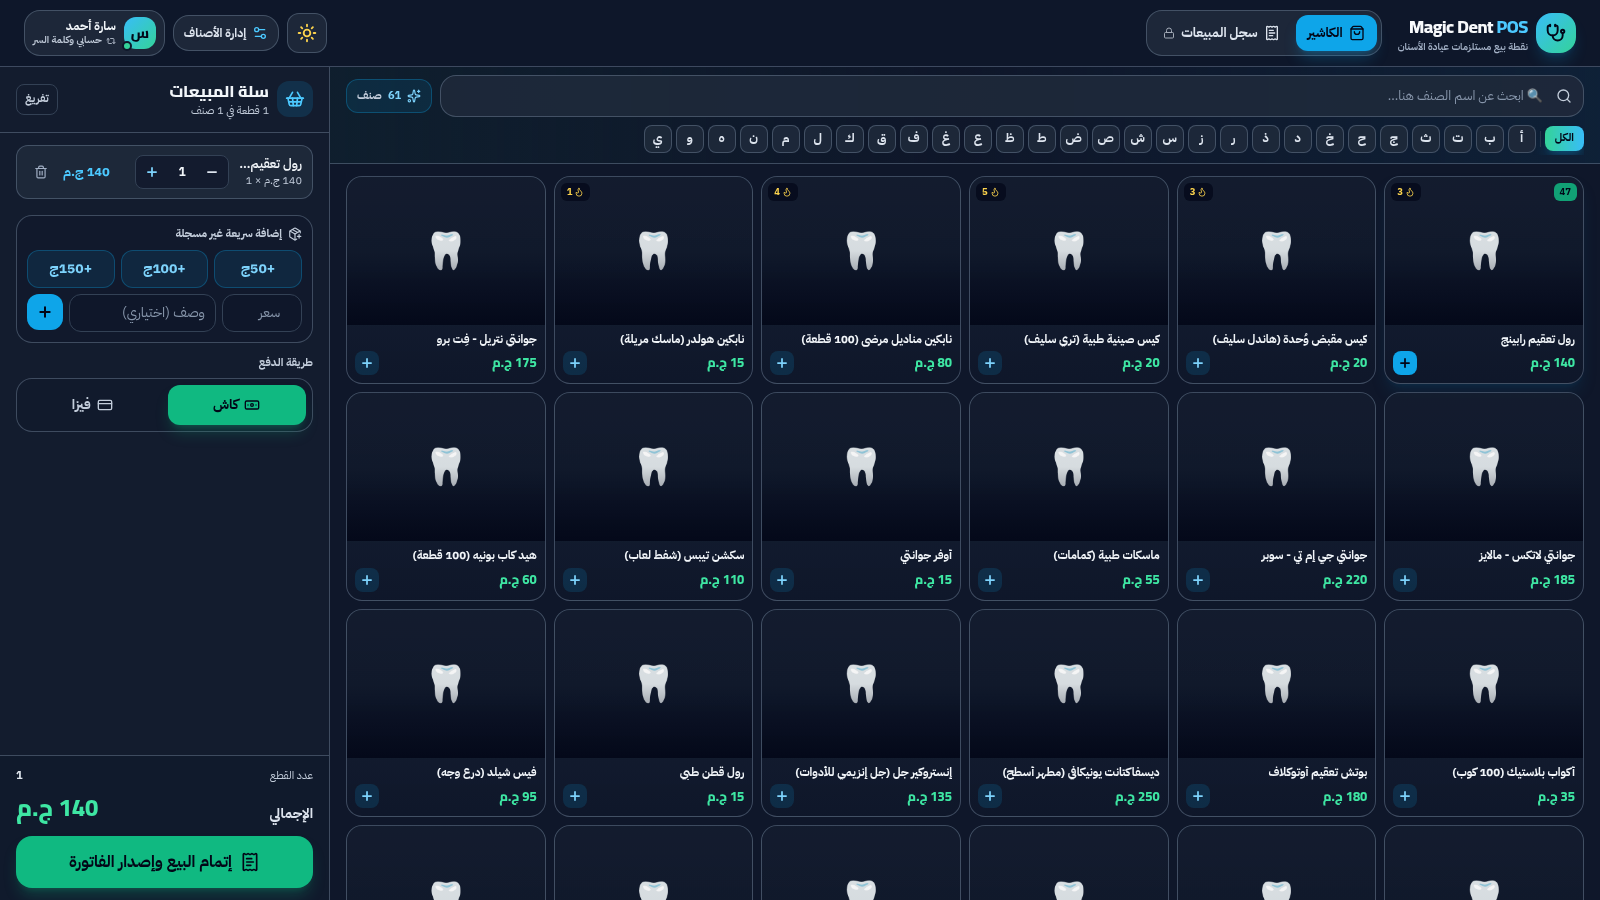The image size is (1600, 900).
Task: Click the blue plus for quick unregistered item
Action: point(45,312)
